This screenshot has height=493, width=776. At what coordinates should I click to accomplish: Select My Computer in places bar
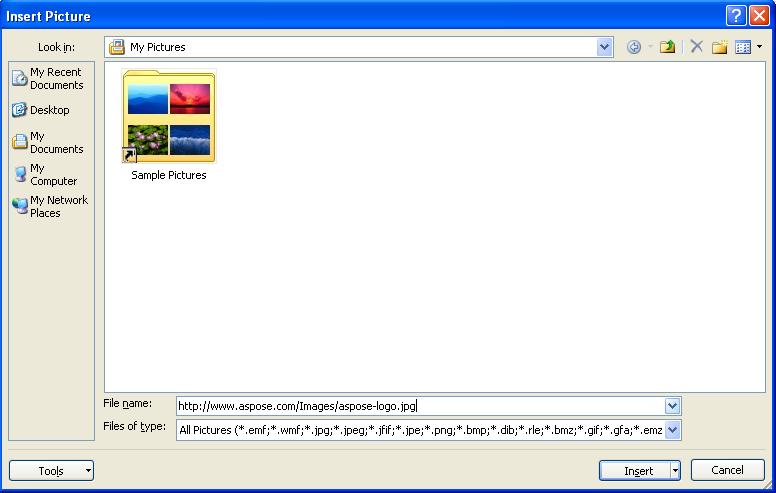point(49,174)
